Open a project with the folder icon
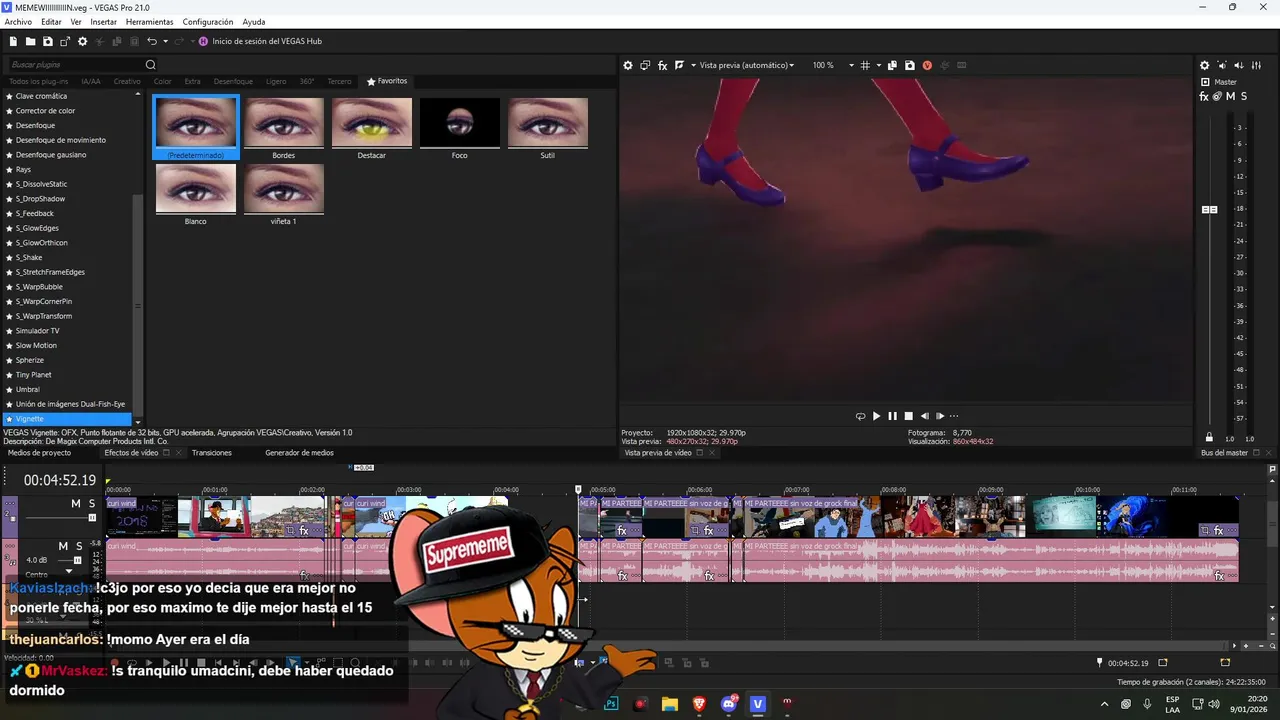The height and width of the screenshot is (720, 1280). tap(31, 41)
